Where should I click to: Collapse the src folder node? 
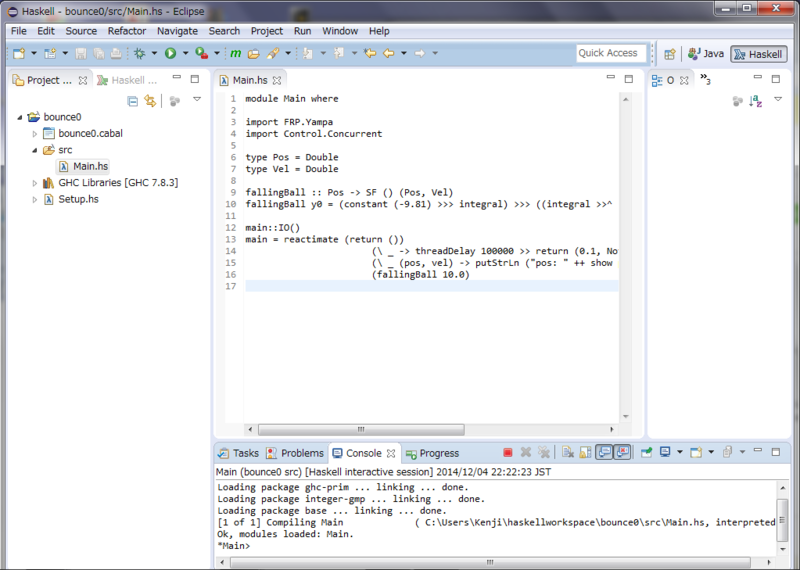pyautogui.click(x=35, y=150)
